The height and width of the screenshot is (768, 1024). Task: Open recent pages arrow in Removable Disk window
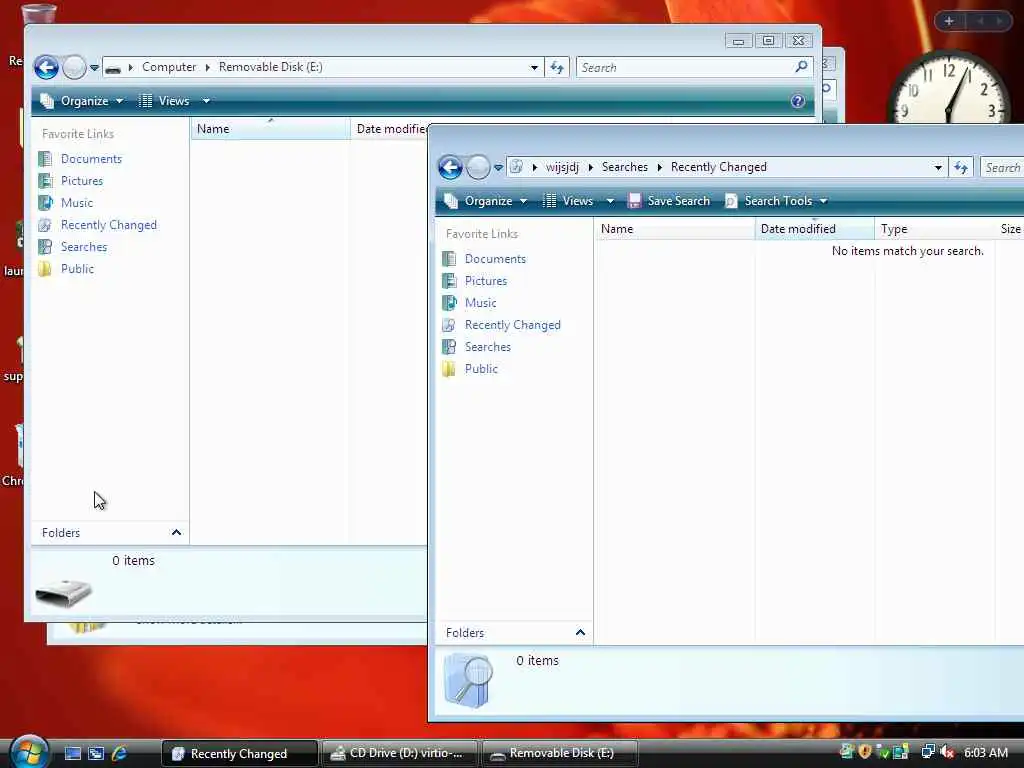(94, 68)
